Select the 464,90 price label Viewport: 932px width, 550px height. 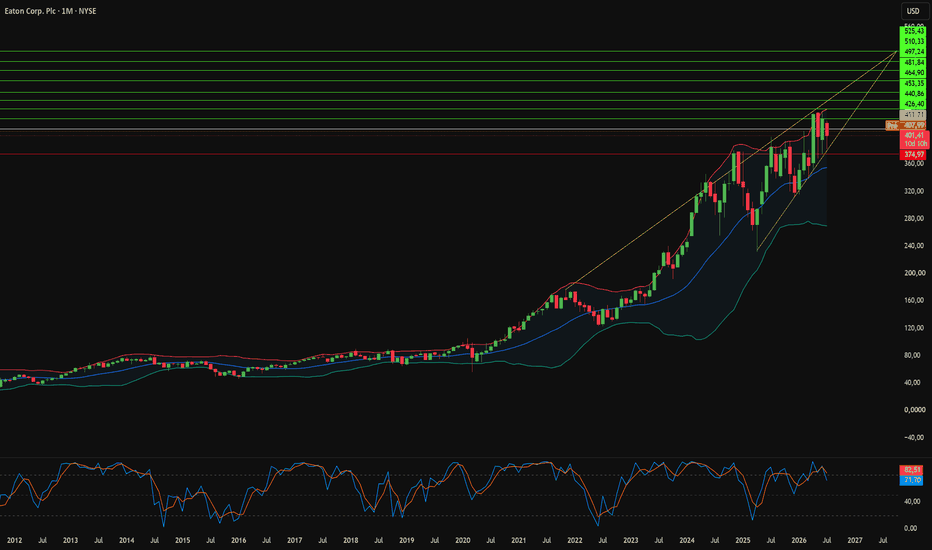914,73
